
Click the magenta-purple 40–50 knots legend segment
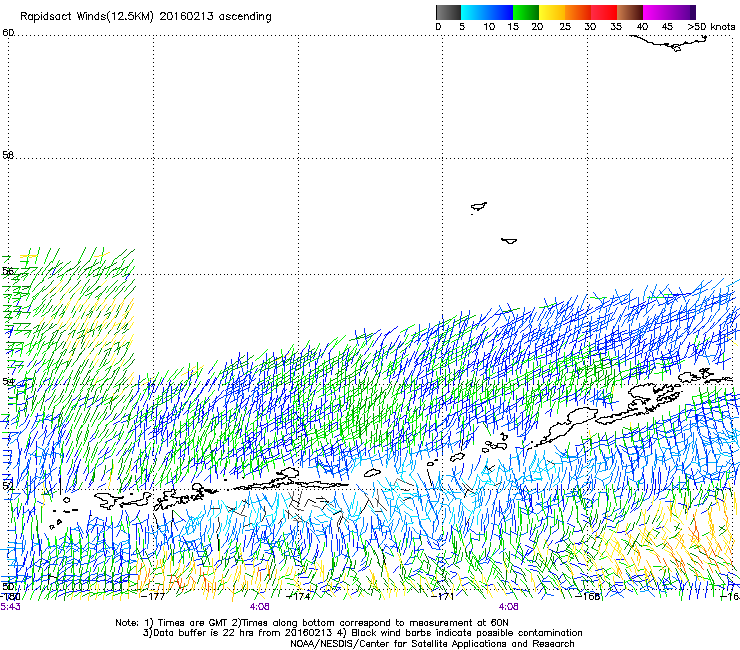point(669,12)
